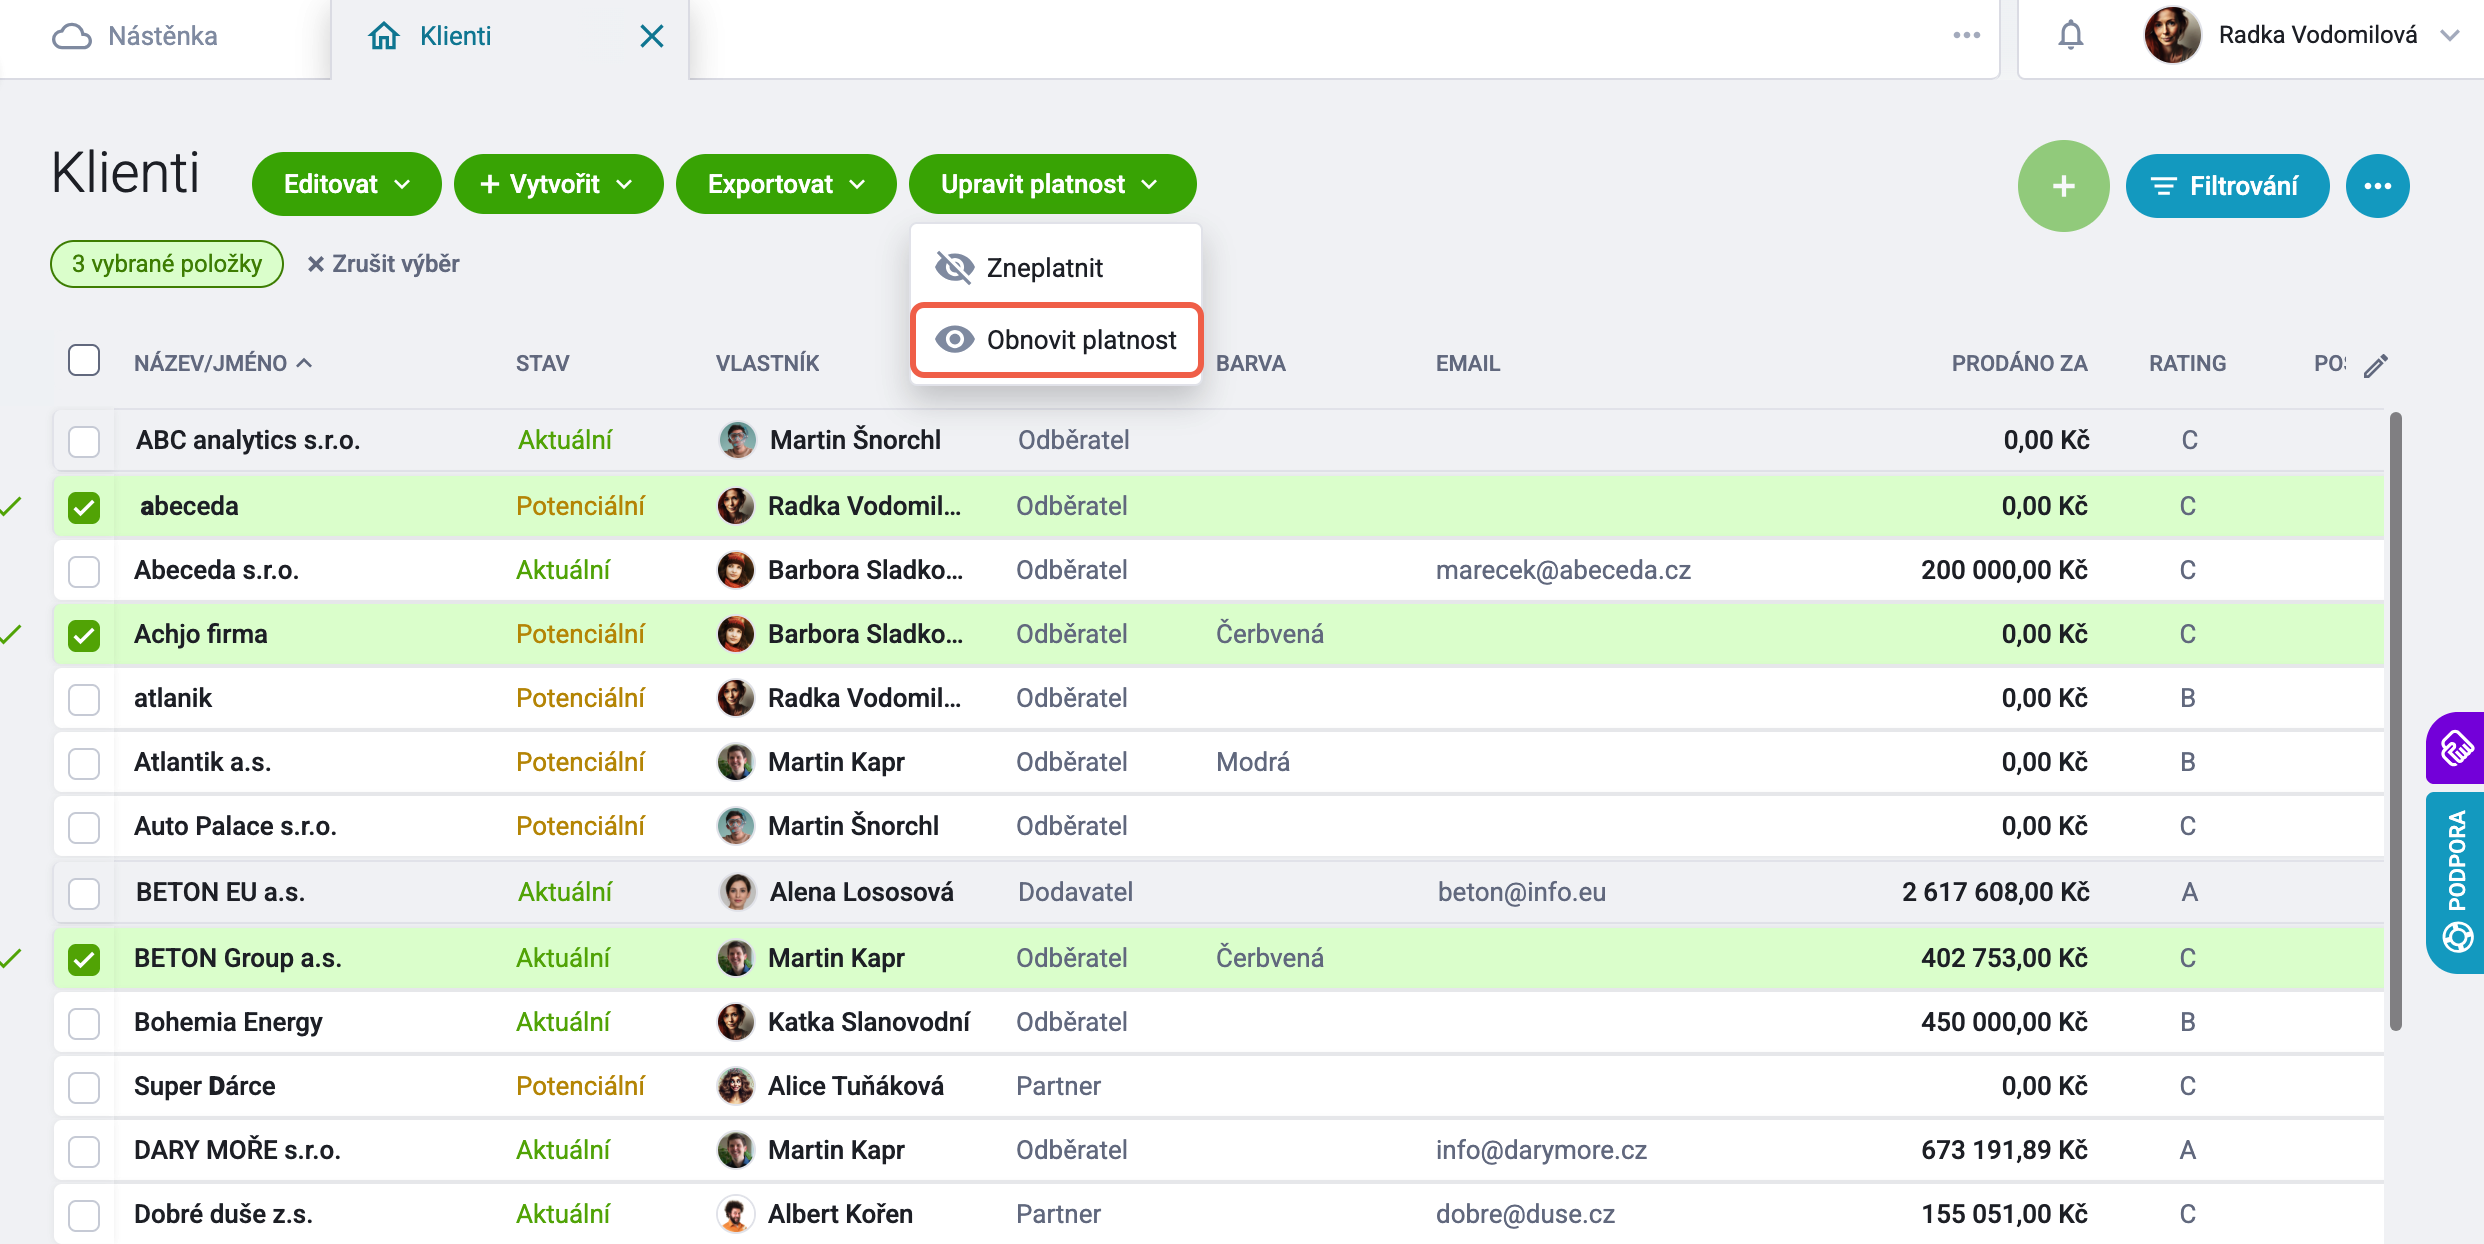Click the vertical scrollbar of the table
Viewport: 2484px width, 1244px height.
tap(2396, 720)
